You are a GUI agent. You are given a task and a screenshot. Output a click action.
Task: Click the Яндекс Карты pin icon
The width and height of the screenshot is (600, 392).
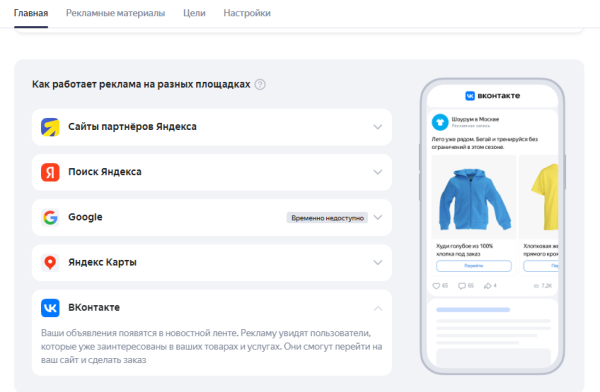[50, 263]
